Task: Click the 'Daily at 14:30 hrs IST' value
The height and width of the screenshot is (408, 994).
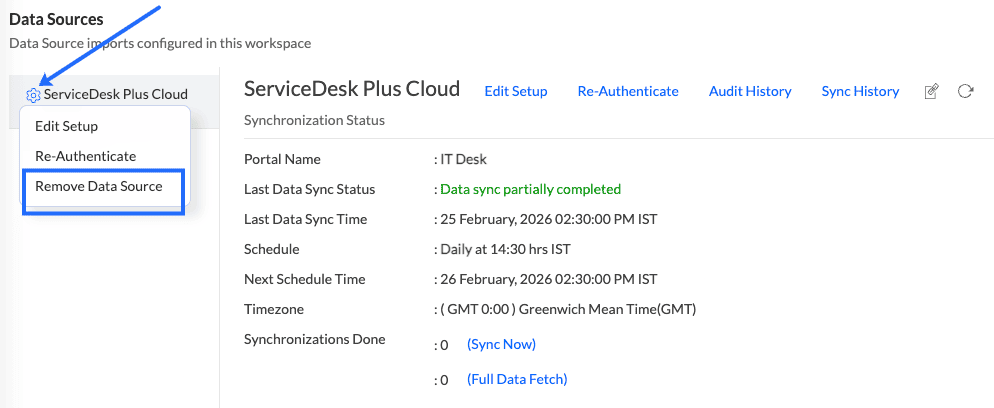Action: click(x=505, y=249)
